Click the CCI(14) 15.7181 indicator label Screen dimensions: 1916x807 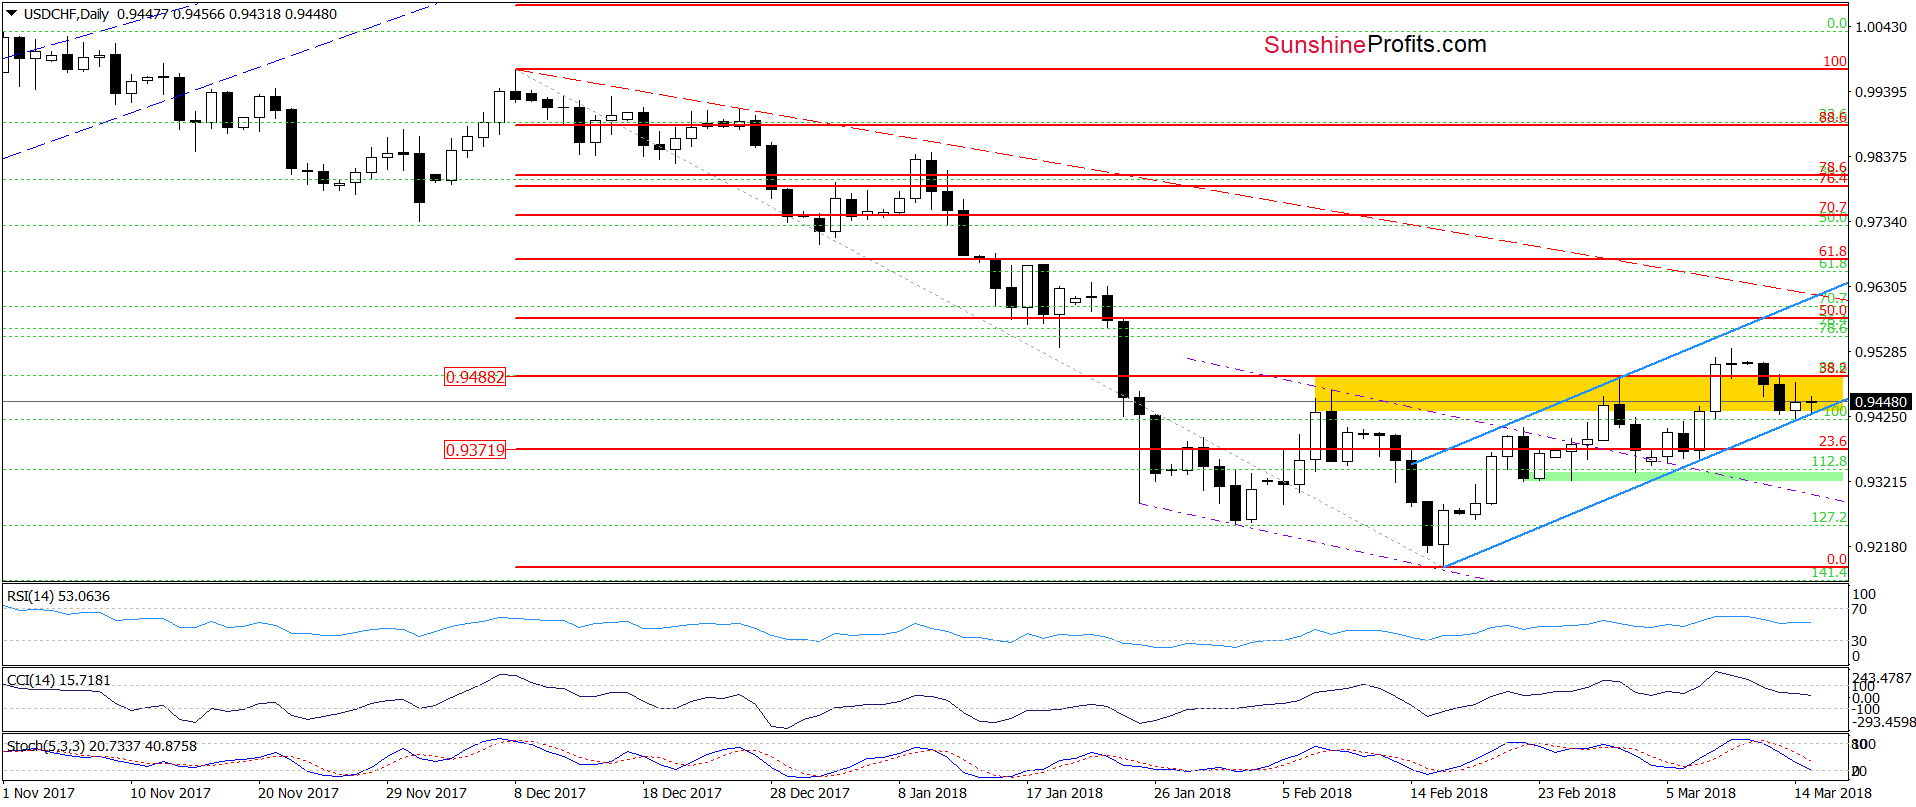pyautogui.click(x=58, y=680)
